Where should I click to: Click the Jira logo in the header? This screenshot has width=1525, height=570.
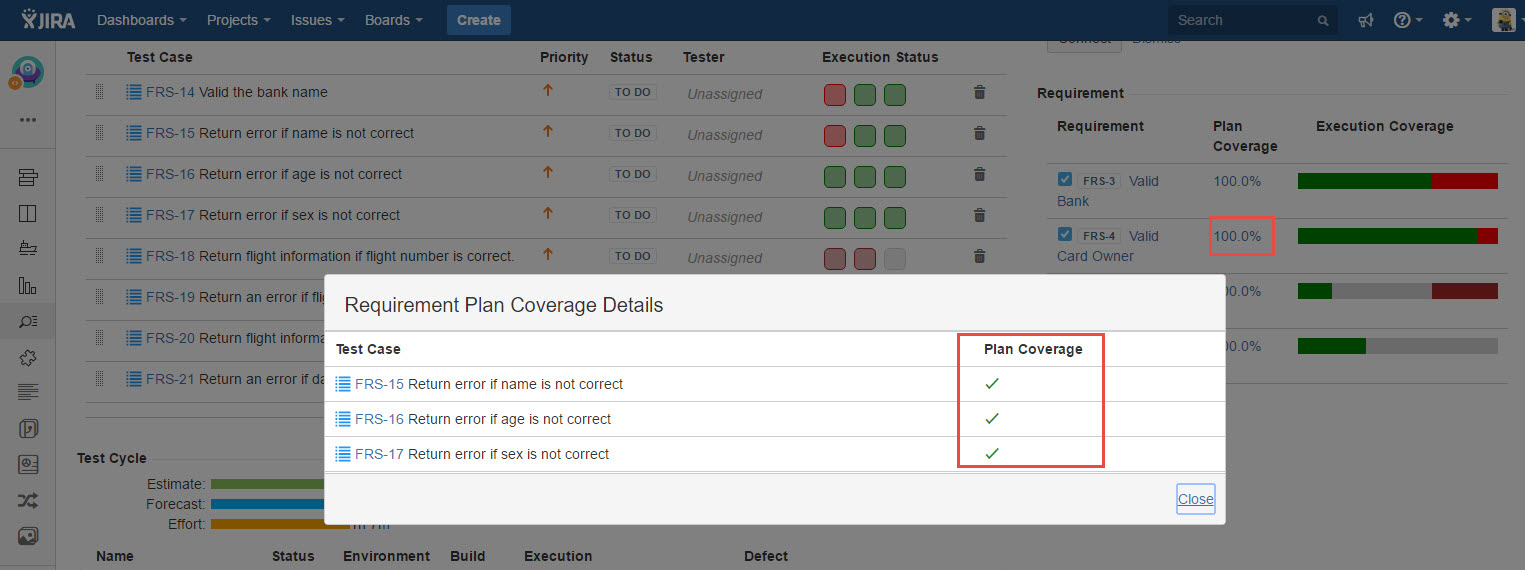pyautogui.click(x=48, y=20)
